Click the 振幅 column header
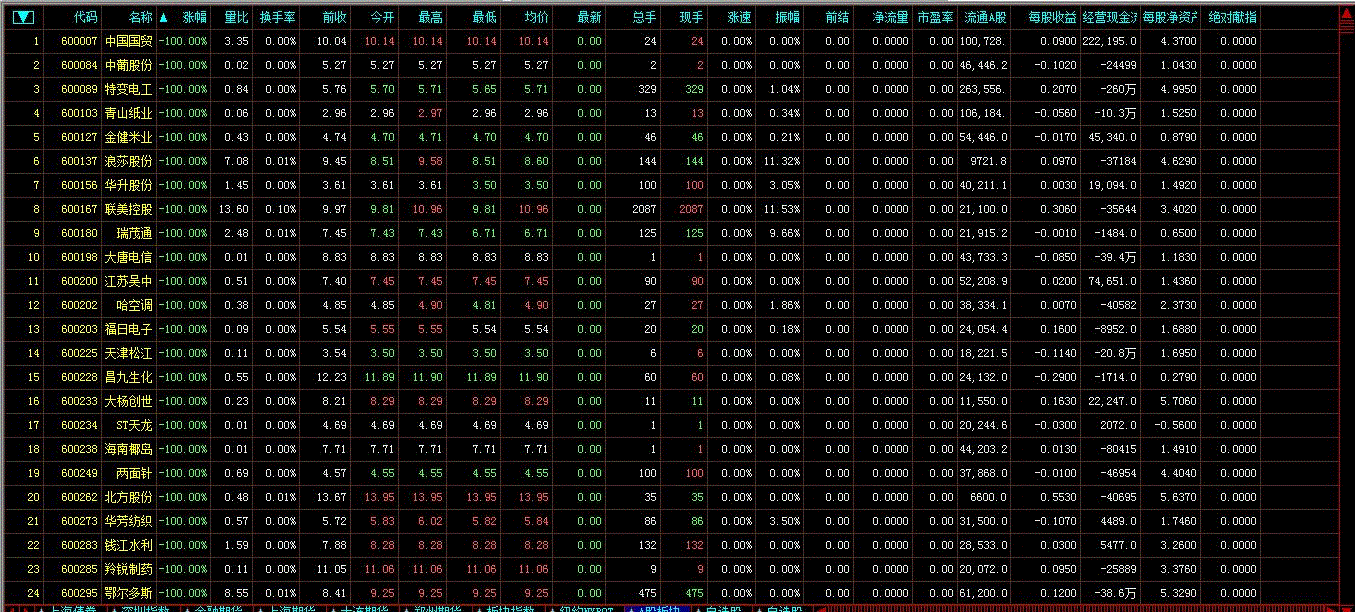Screen dimensions: 1355x612 [x=787, y=17]
